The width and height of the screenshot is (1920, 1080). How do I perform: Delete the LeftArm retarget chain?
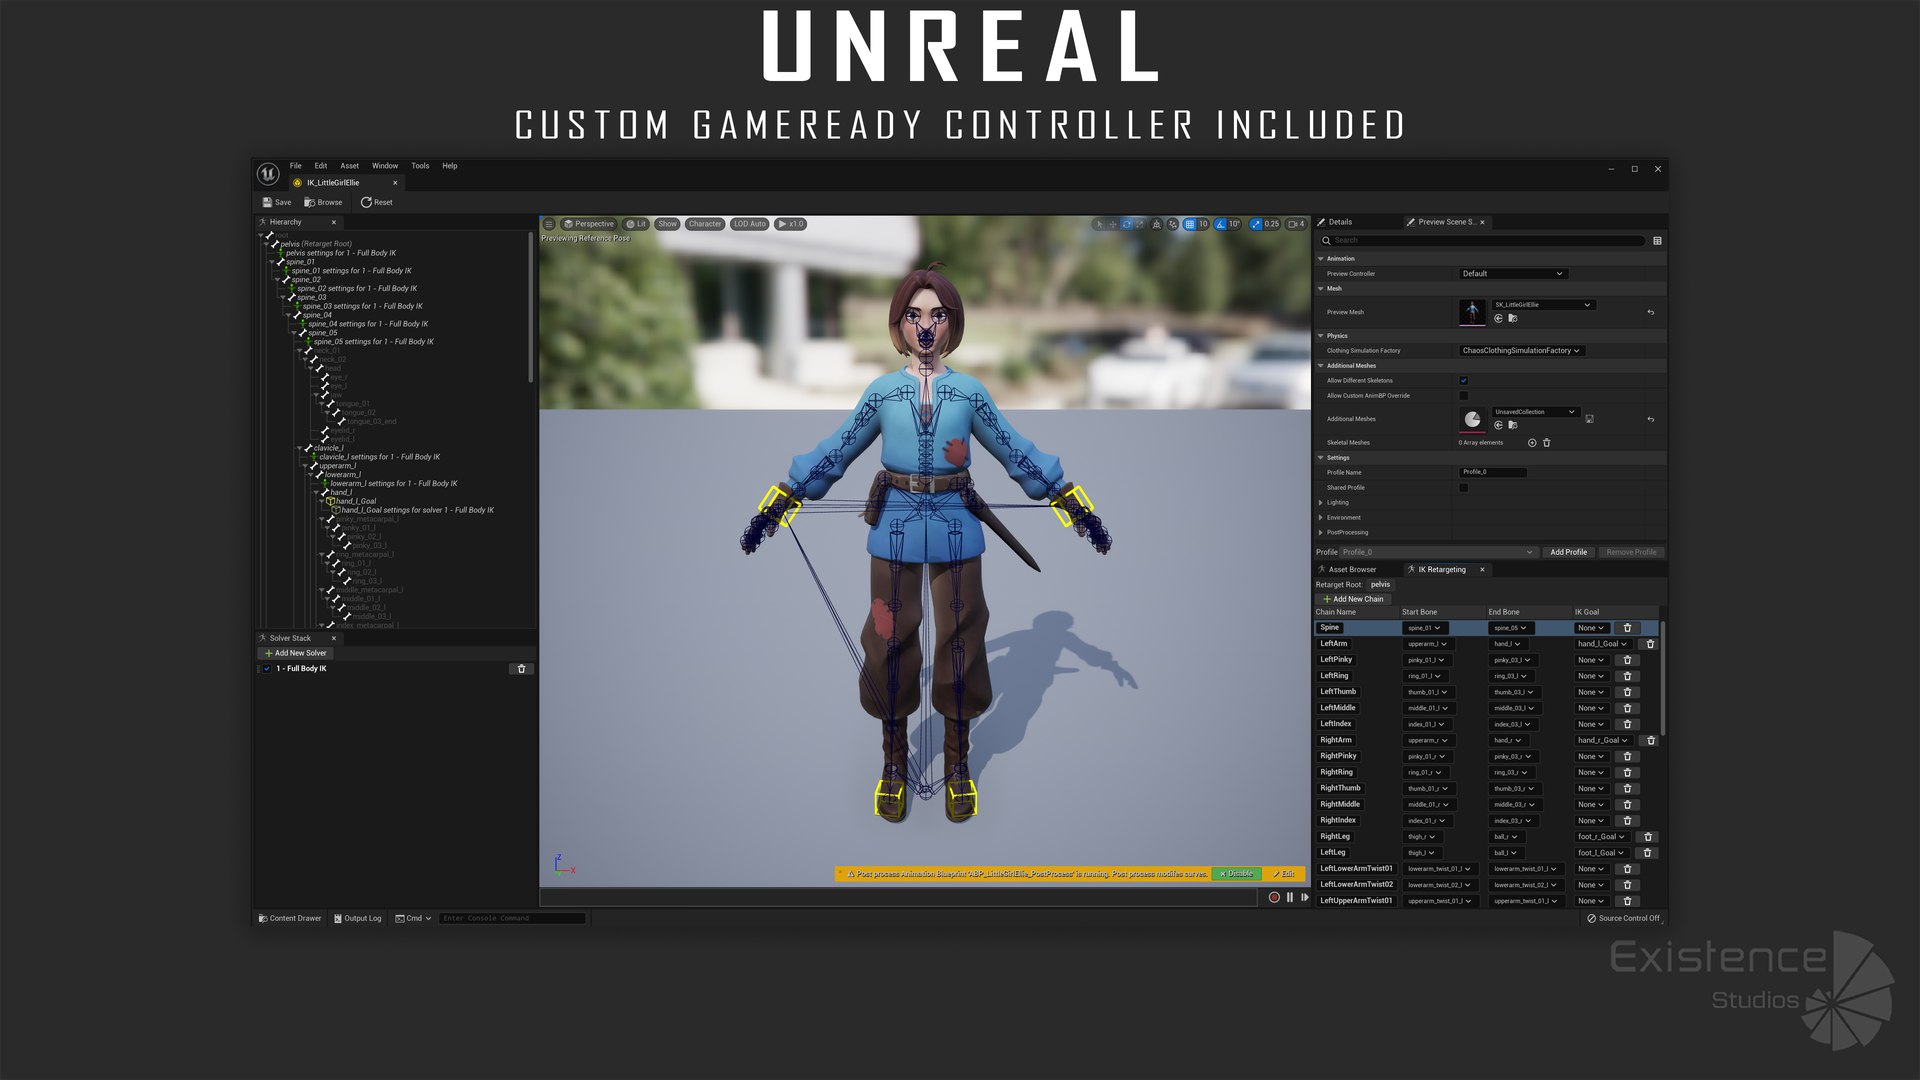click(1650, 644)
